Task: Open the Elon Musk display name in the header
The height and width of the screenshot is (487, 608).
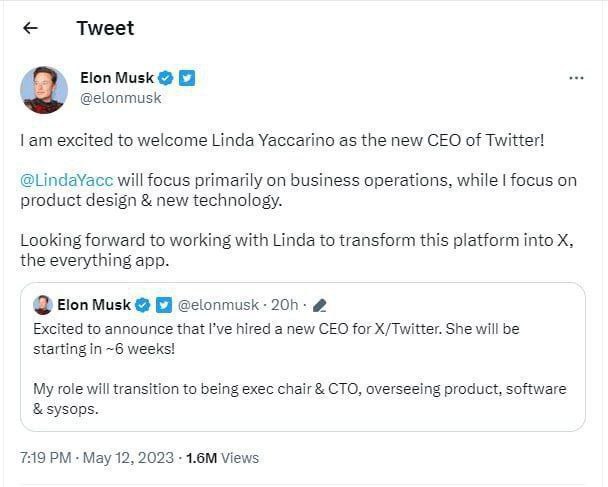Action: [115, 78]
